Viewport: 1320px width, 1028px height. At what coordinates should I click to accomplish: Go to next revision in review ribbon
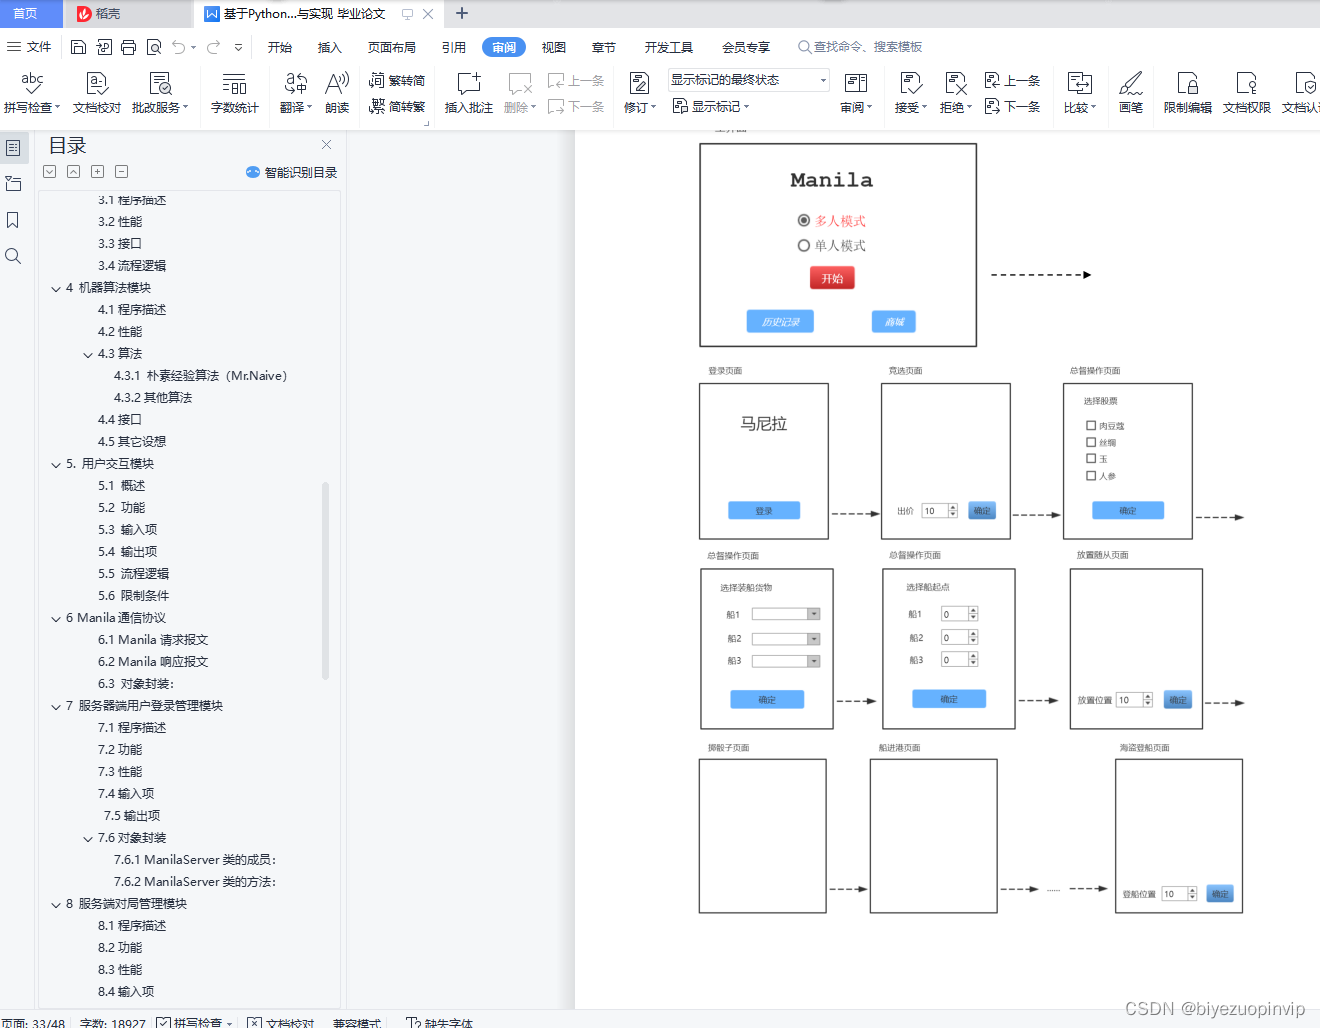1013,106
